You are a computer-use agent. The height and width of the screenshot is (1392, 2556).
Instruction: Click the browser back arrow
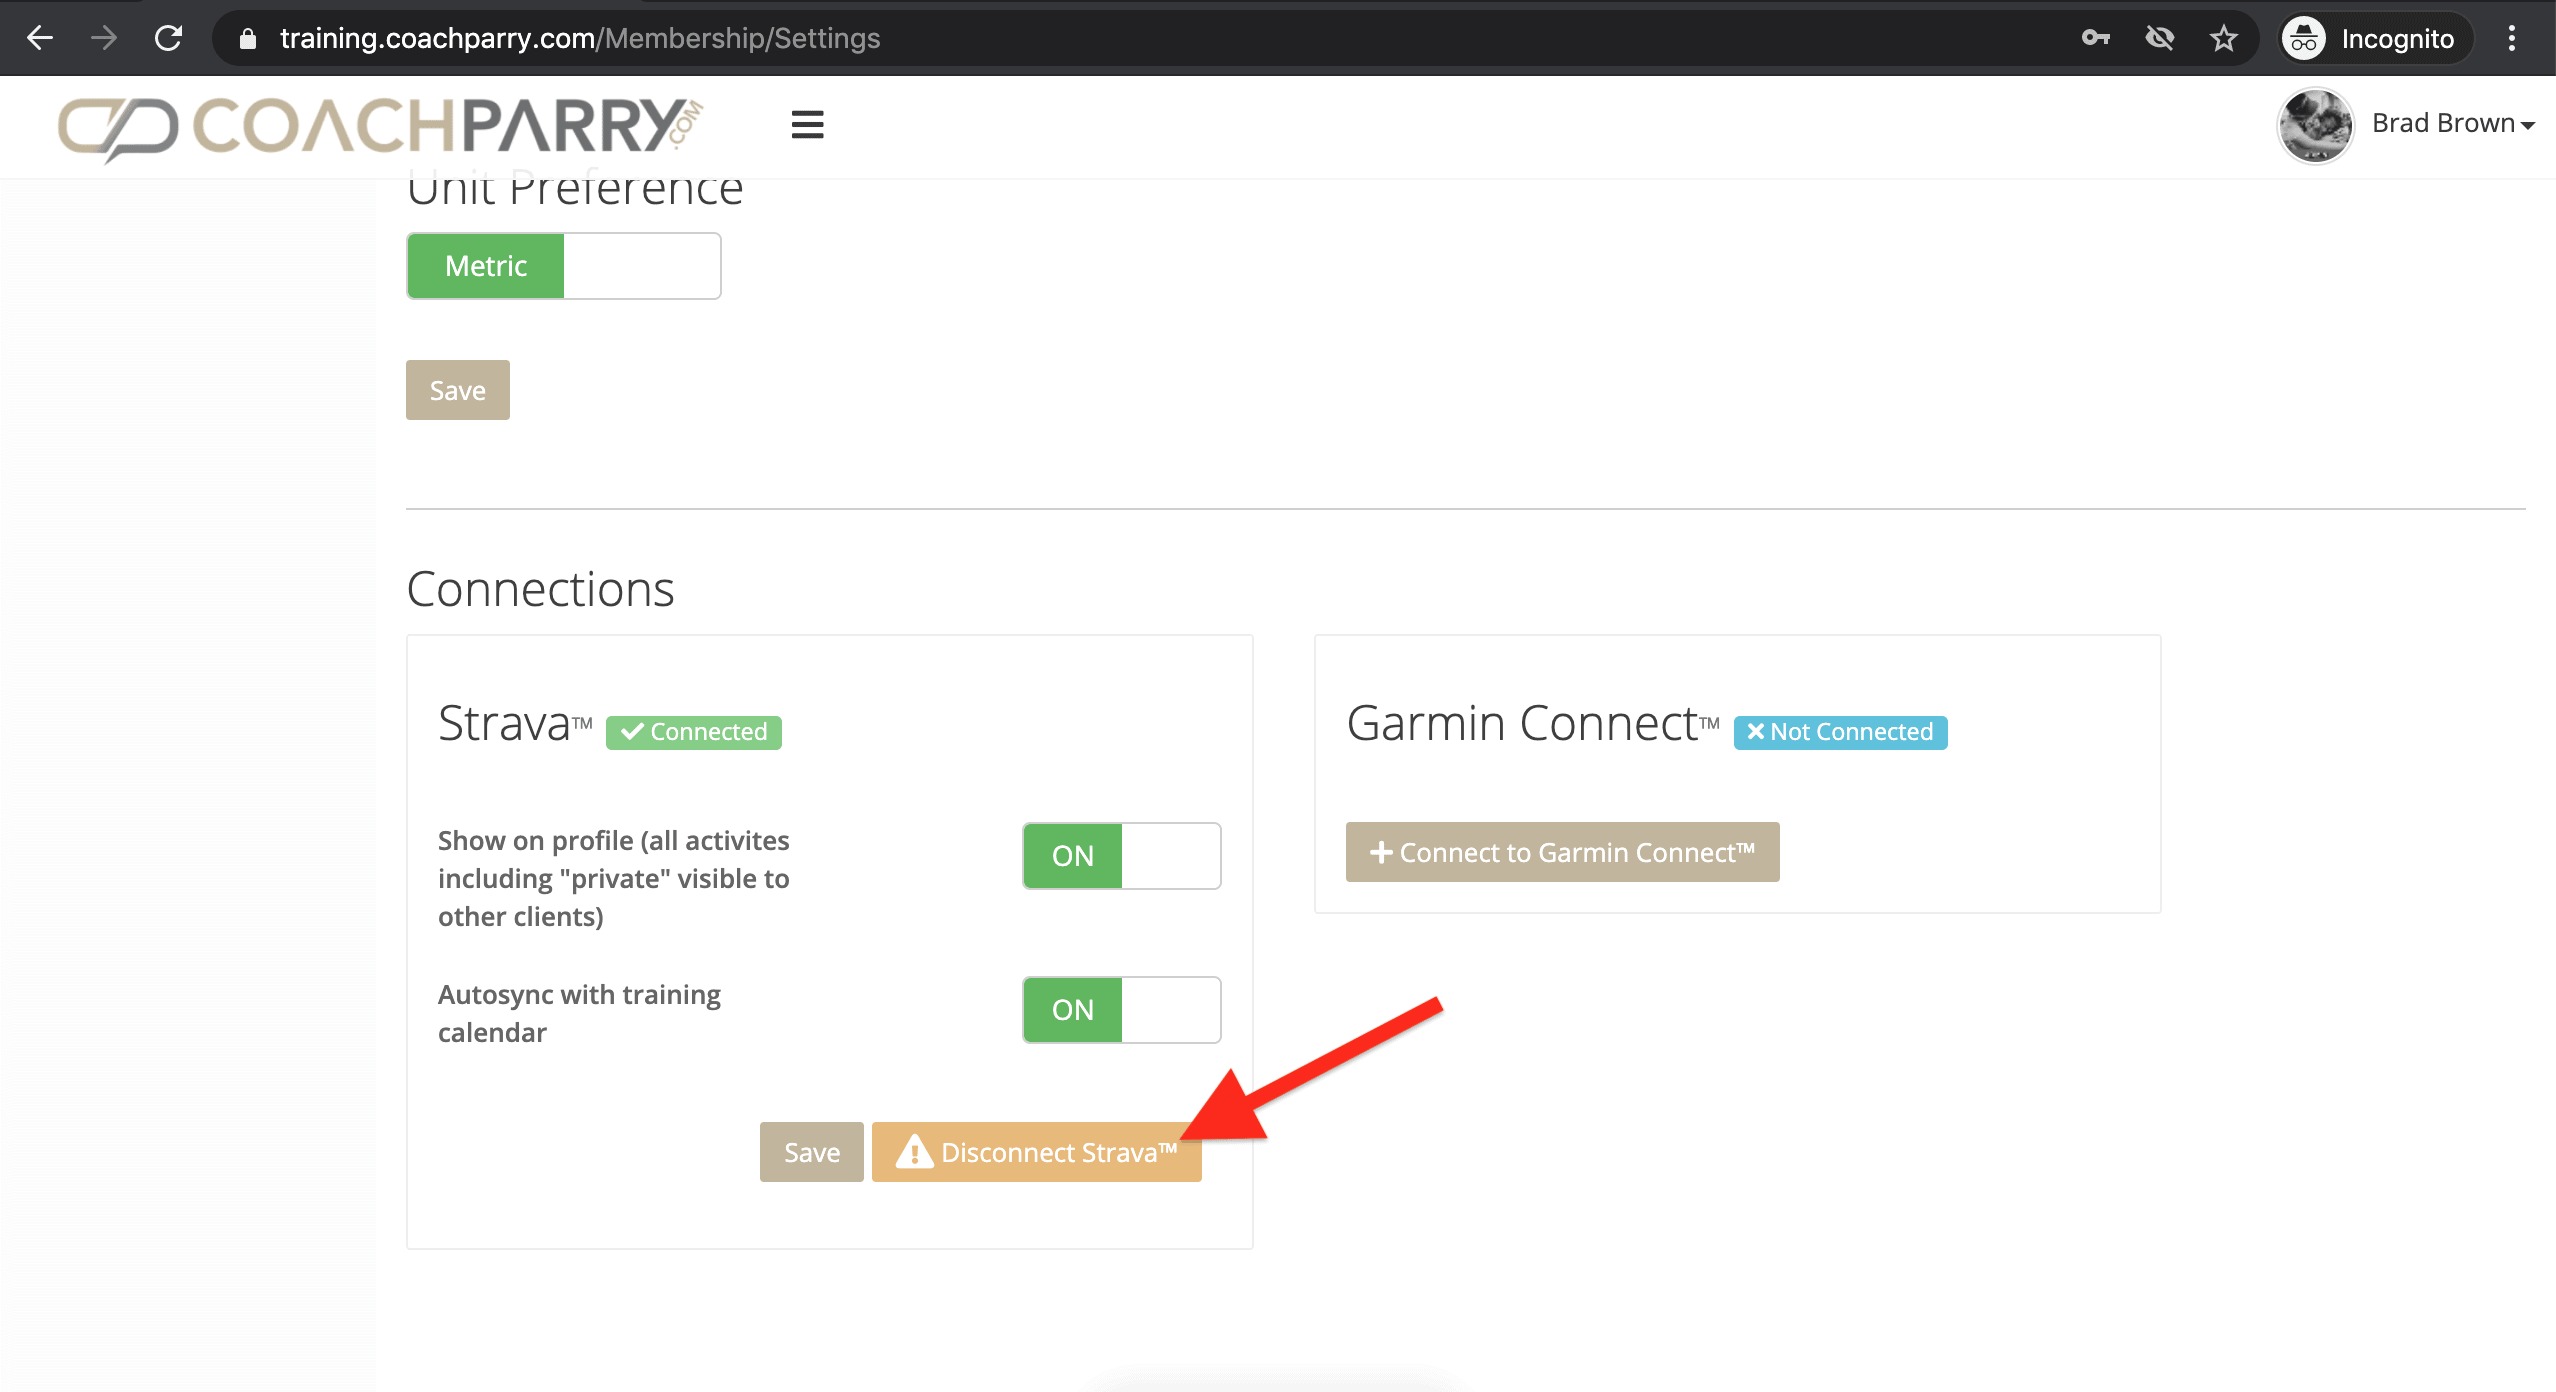[40, 38]
